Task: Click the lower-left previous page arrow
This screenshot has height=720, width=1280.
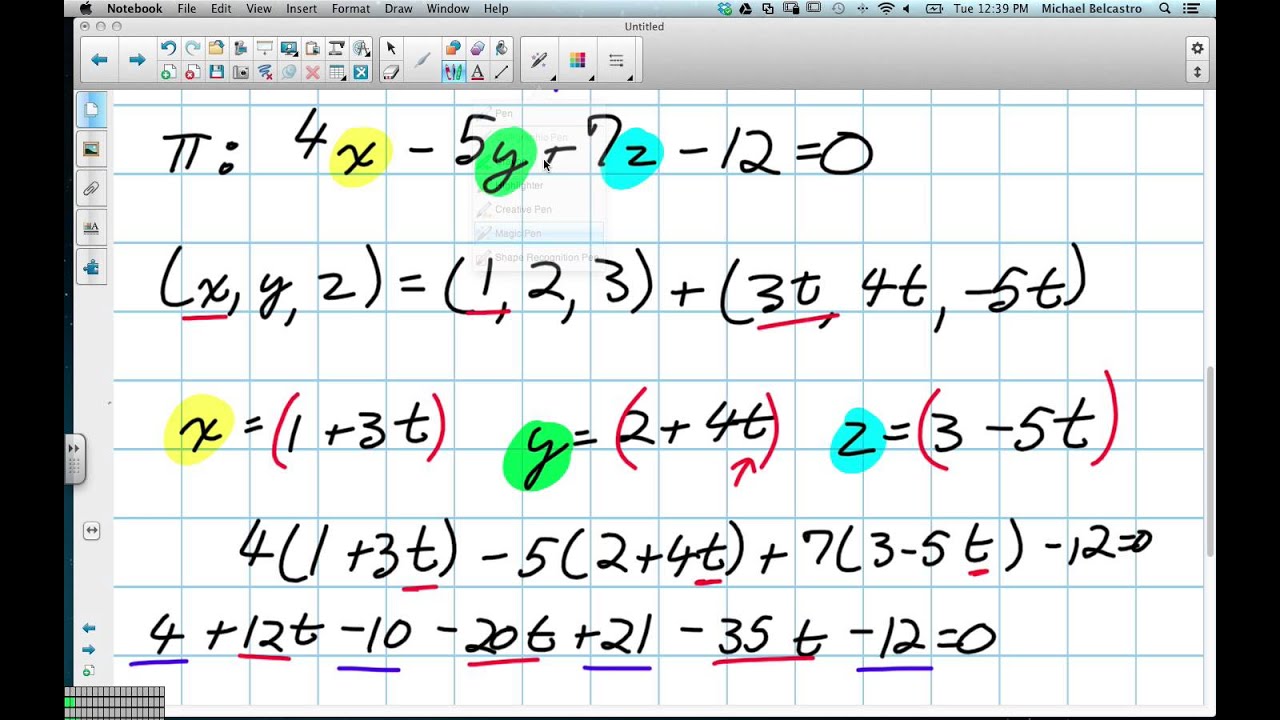Action: pos(89,628)
